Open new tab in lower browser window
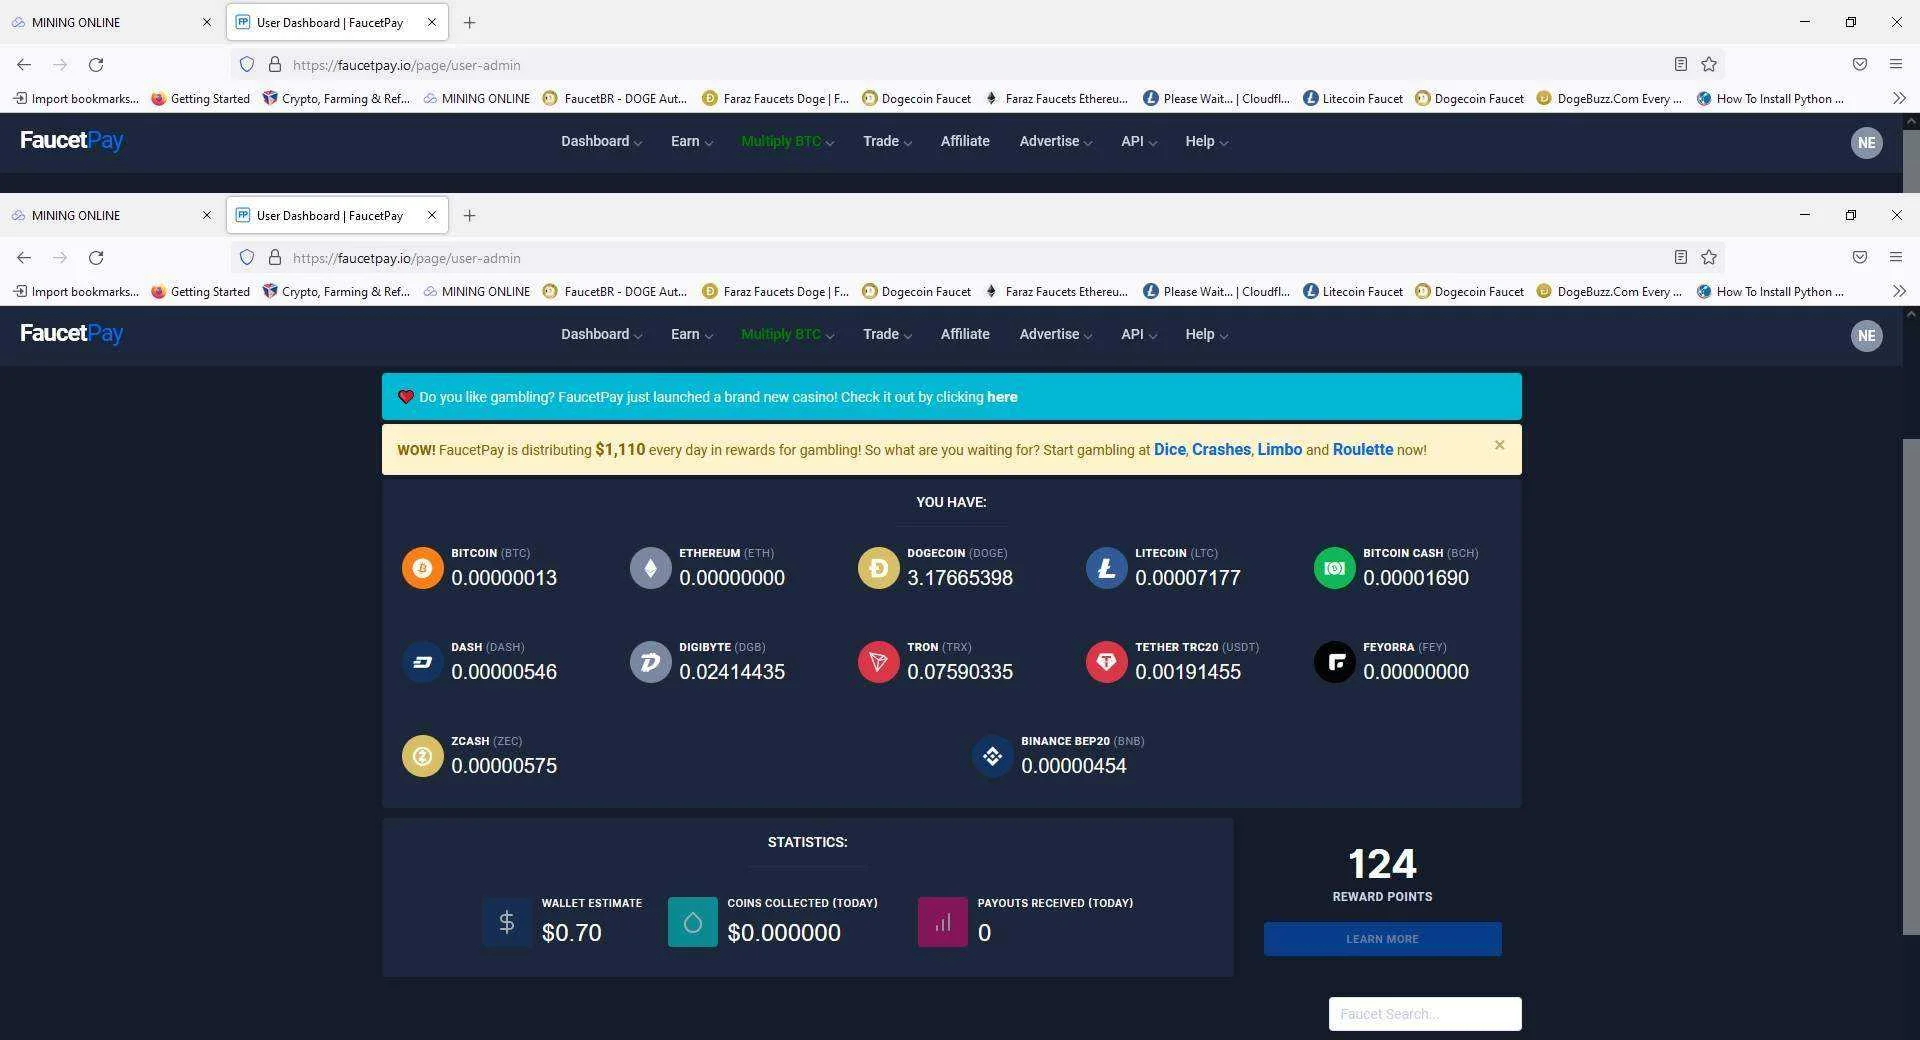This screenshot has height=1040, width=1920. (469, 216)
